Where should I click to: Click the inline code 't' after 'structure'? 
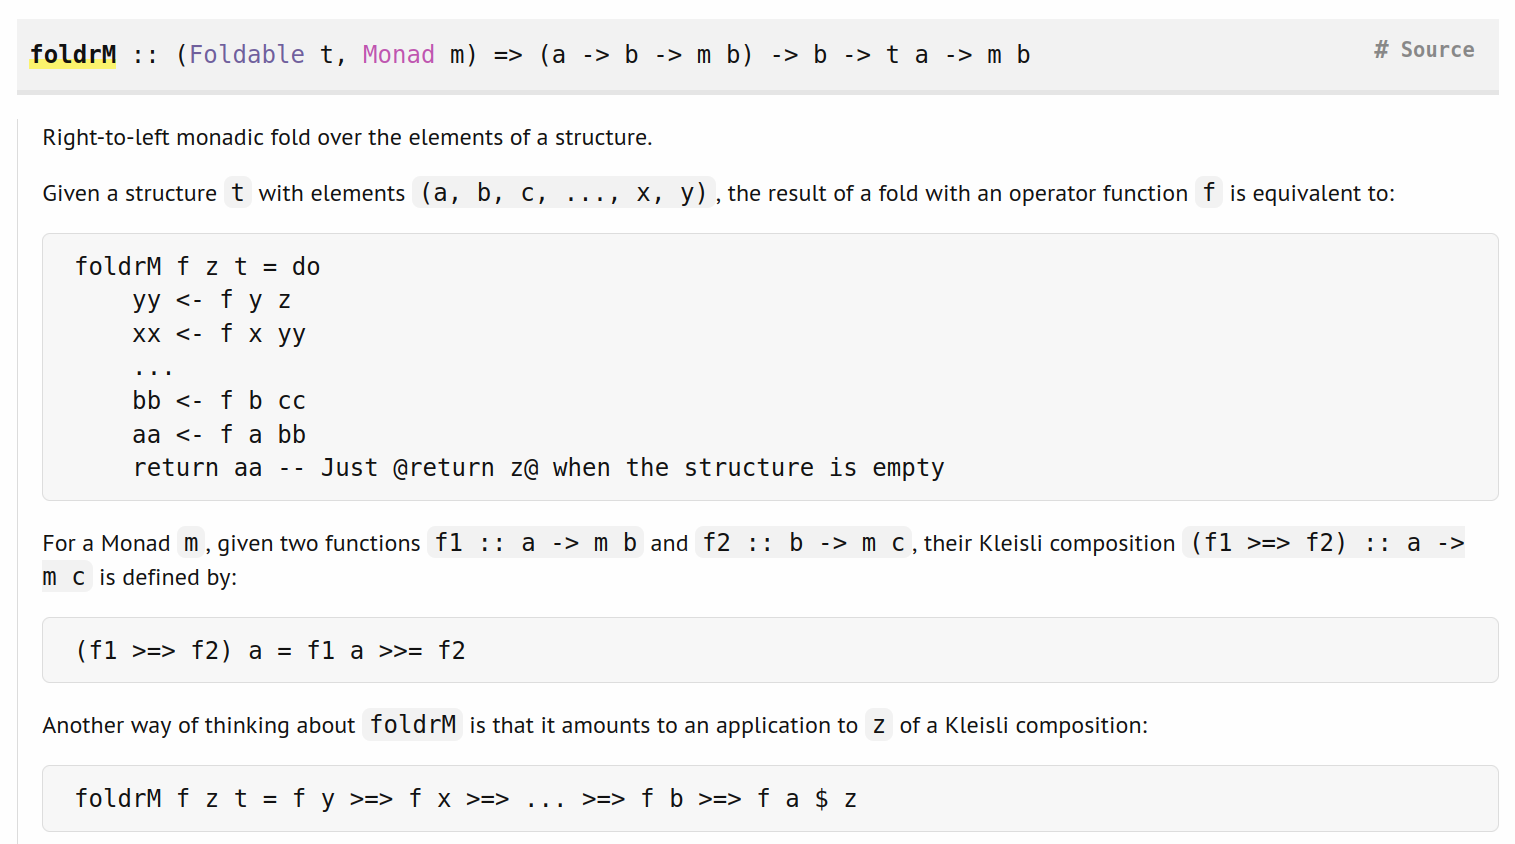pyautogui.click(x=237, y=192)
